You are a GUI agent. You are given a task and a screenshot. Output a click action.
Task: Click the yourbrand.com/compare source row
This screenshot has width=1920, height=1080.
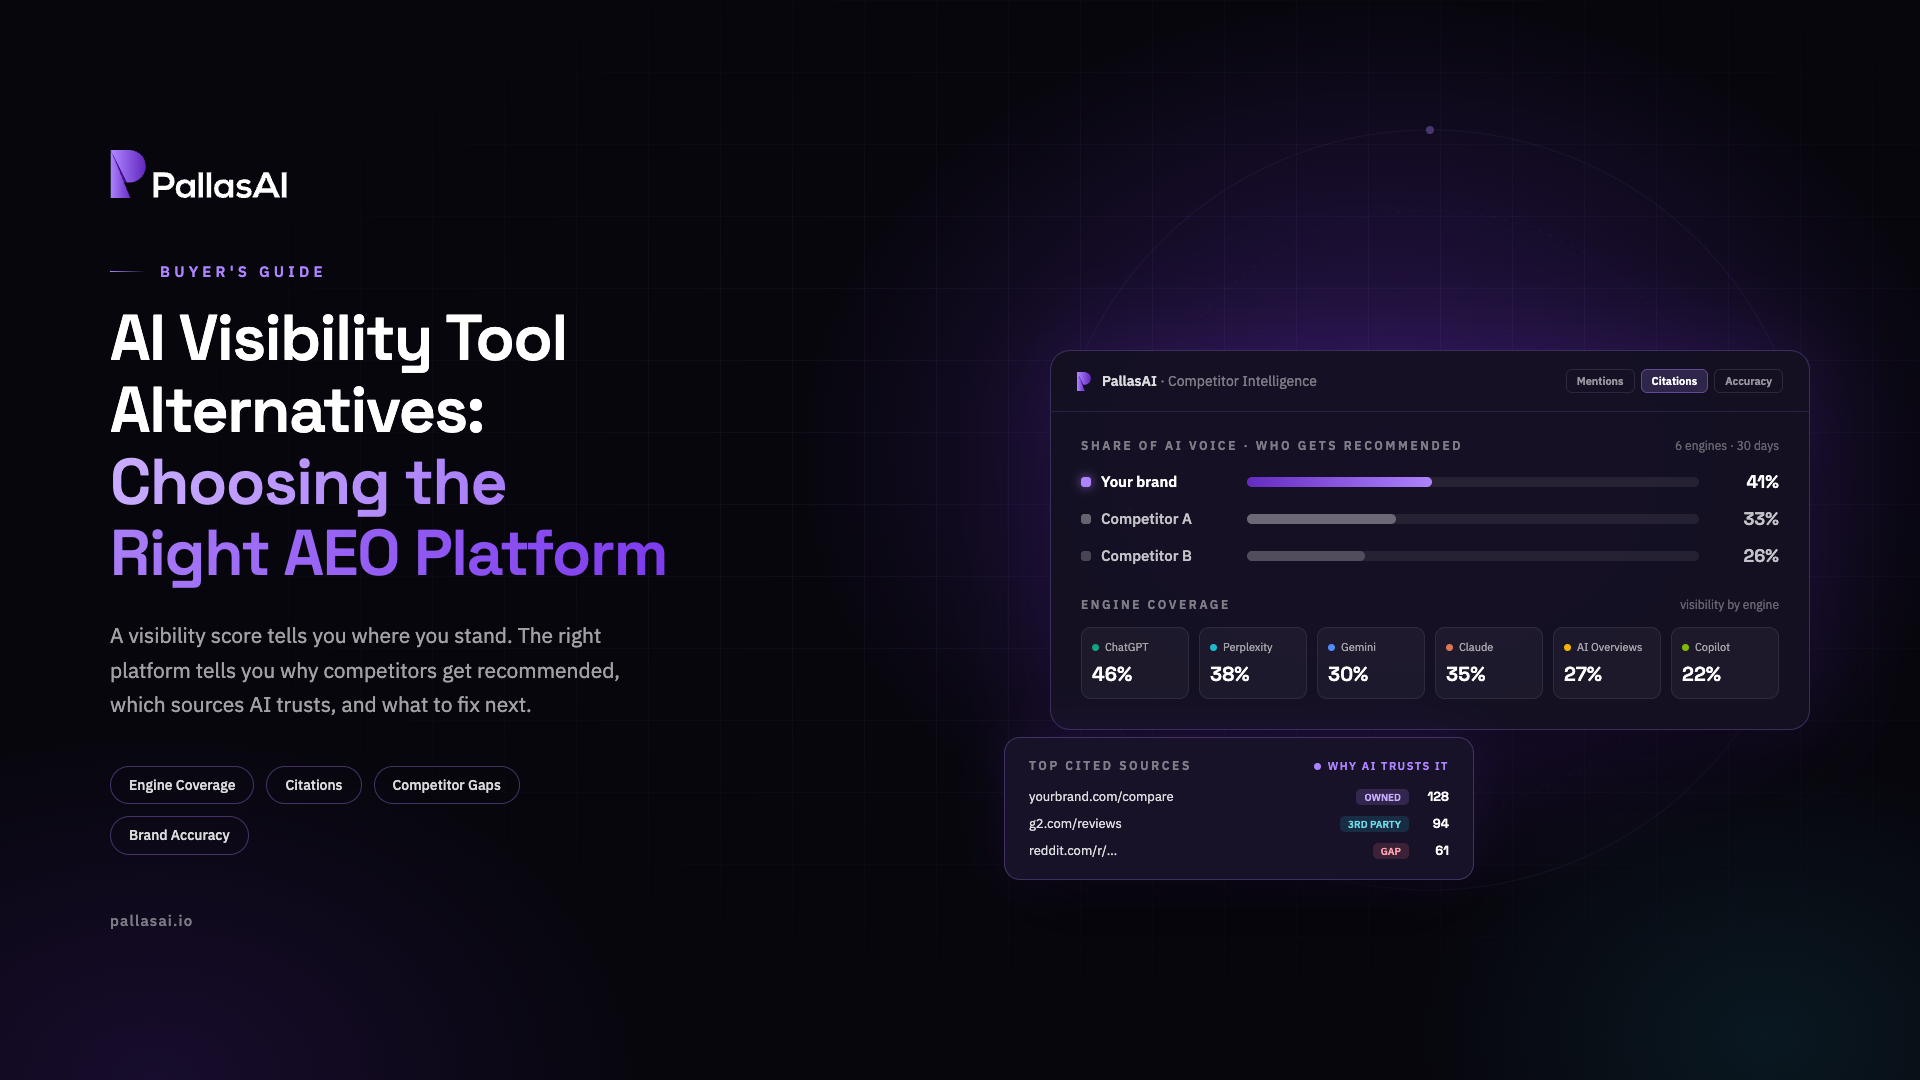[x=1239, y=797]
